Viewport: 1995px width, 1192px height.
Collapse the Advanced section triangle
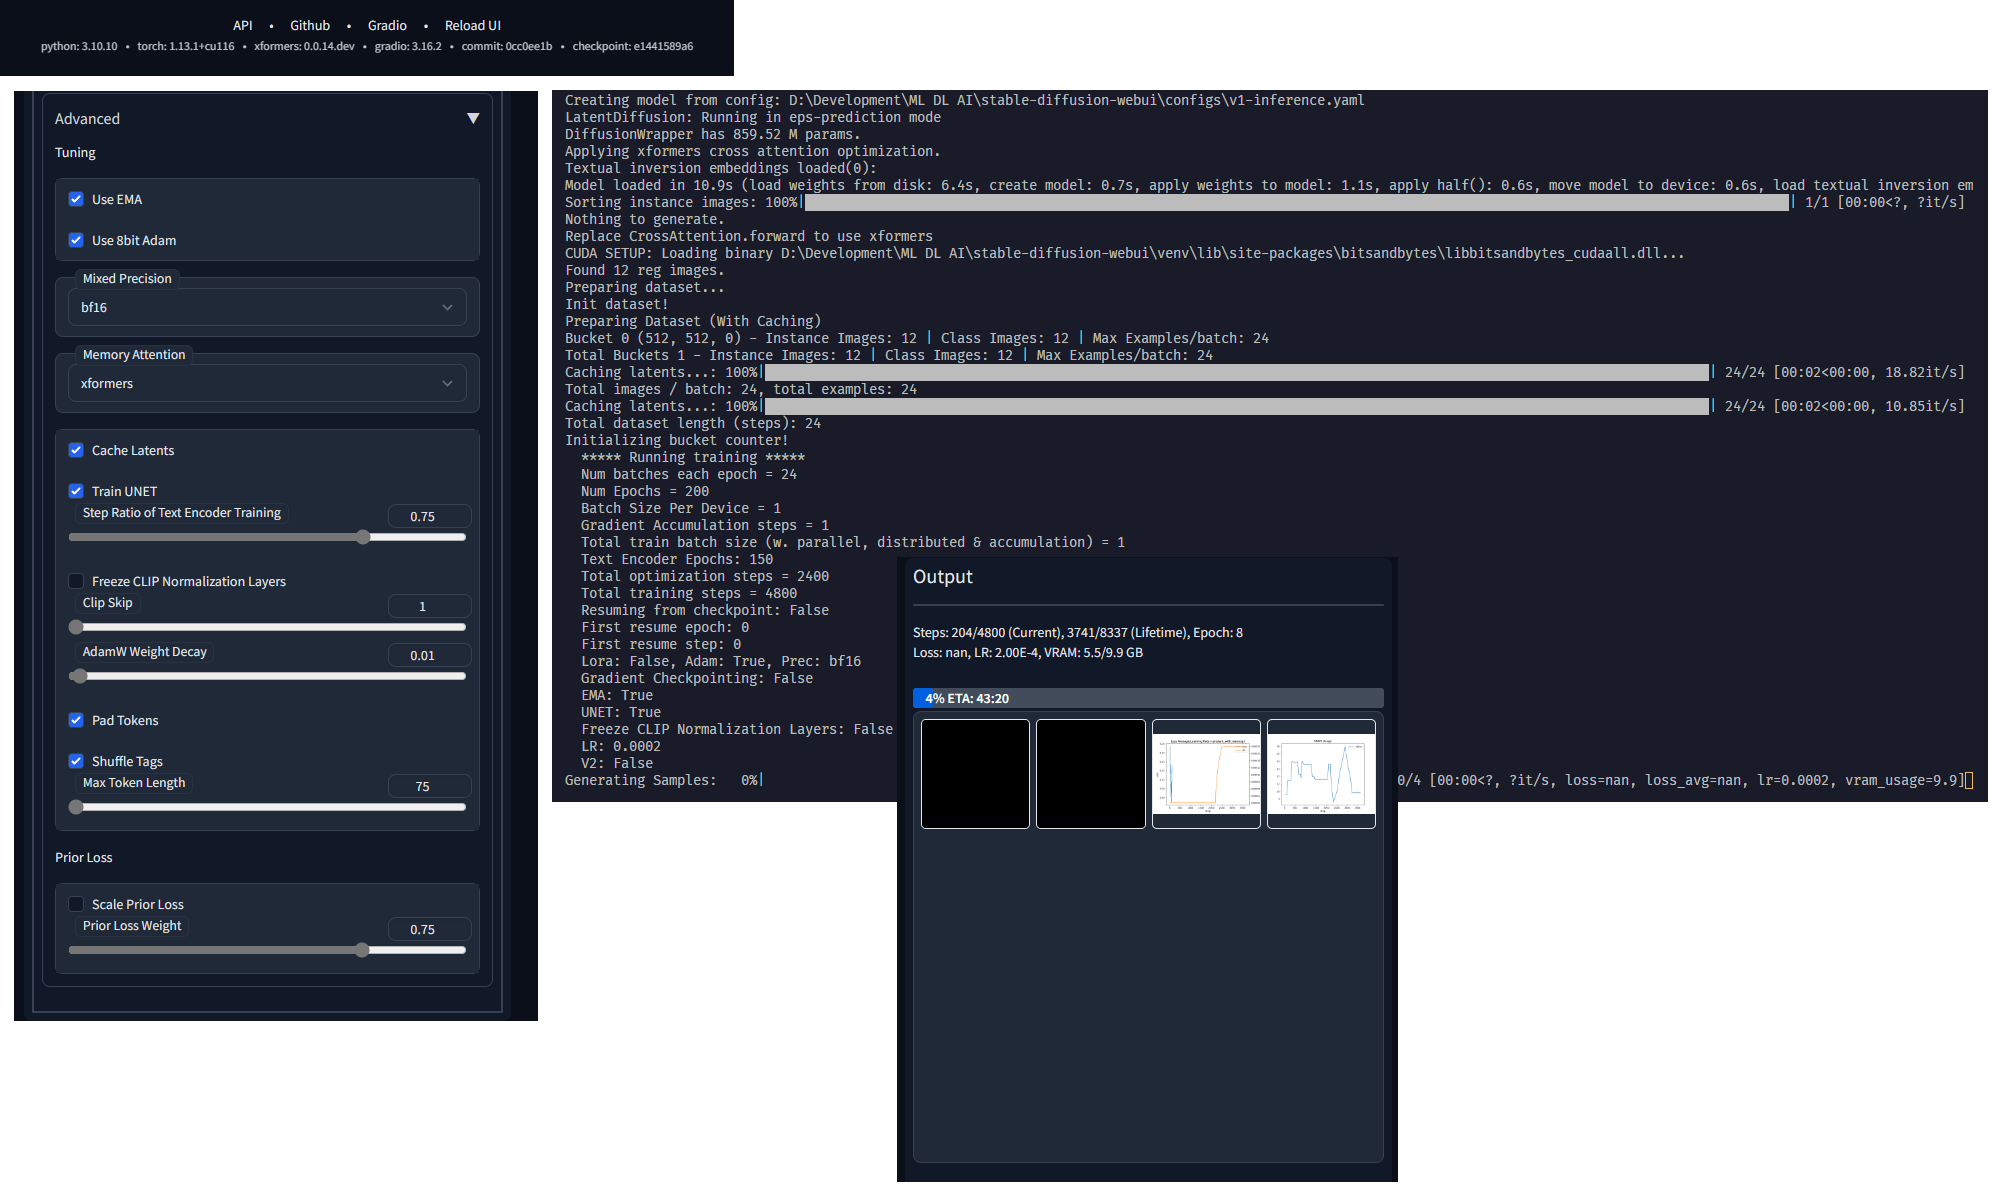(x=473, y=119)
